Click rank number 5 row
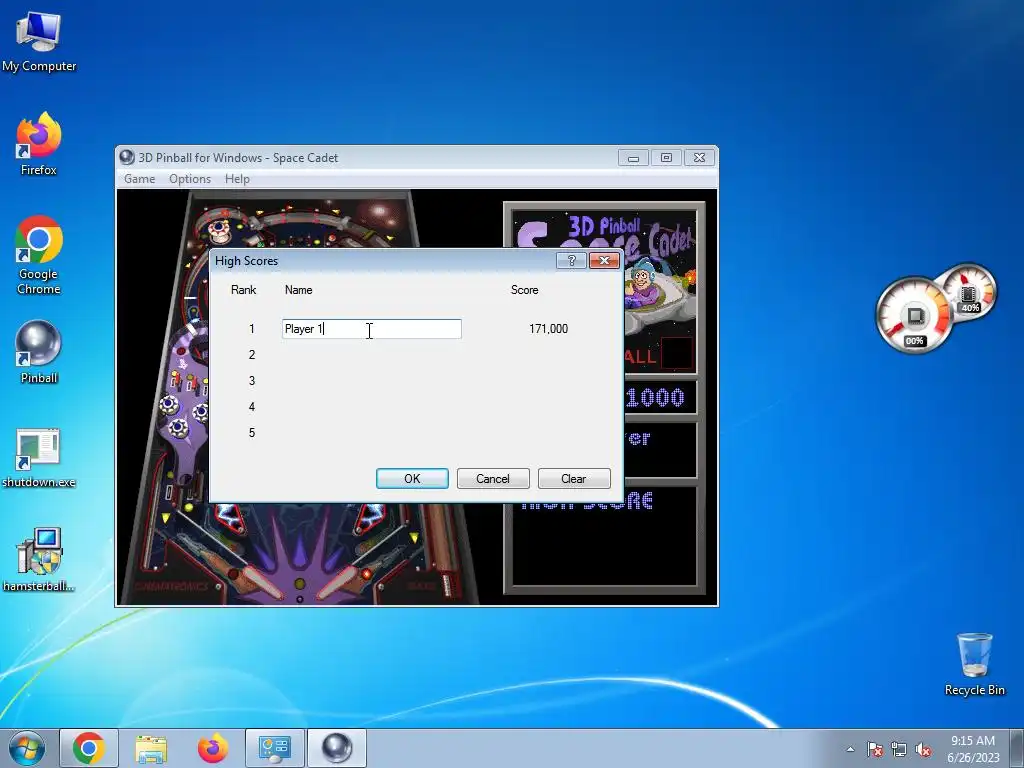This screenshot has width=1024, height=768. tap(252, 433)
